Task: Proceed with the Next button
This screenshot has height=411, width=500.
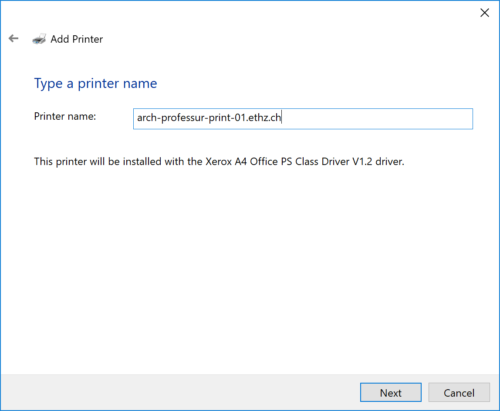Action: pyautogui.click(x=391, y=393)
